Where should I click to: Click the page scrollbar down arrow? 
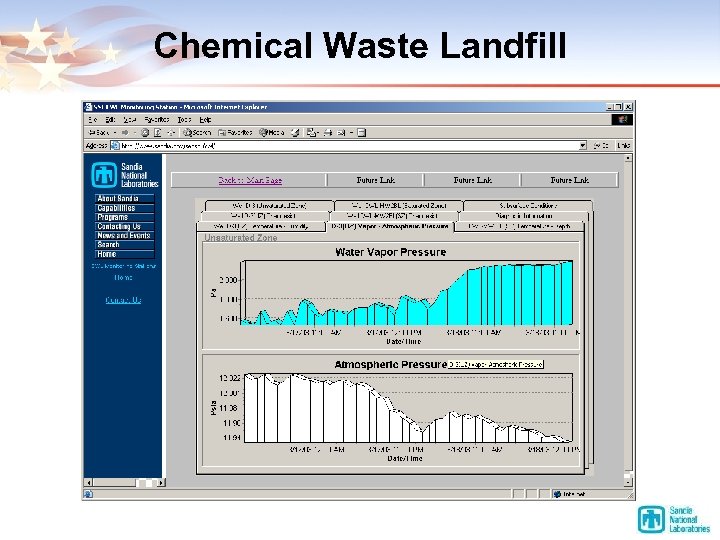(628, 483)
